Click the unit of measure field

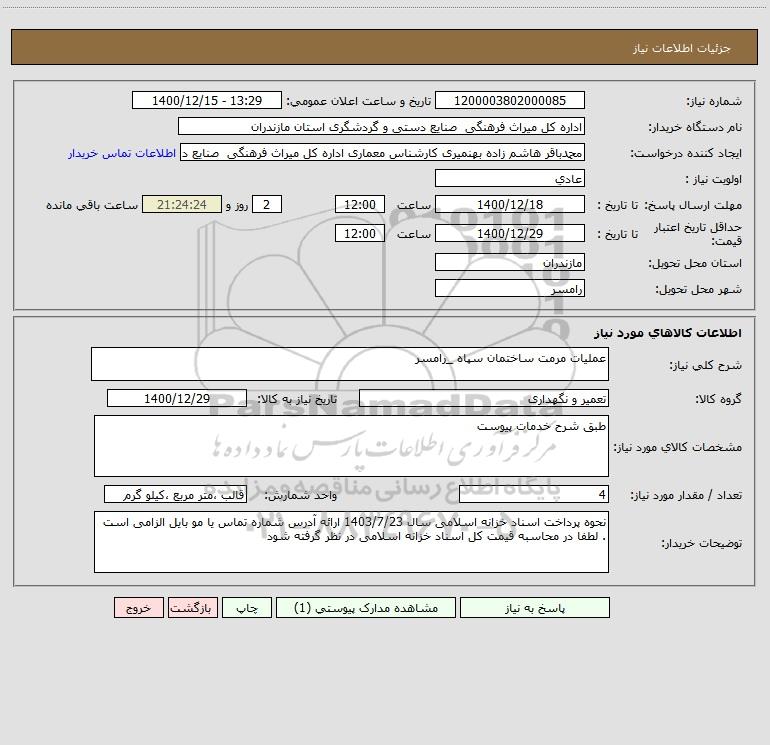(175, 495)
